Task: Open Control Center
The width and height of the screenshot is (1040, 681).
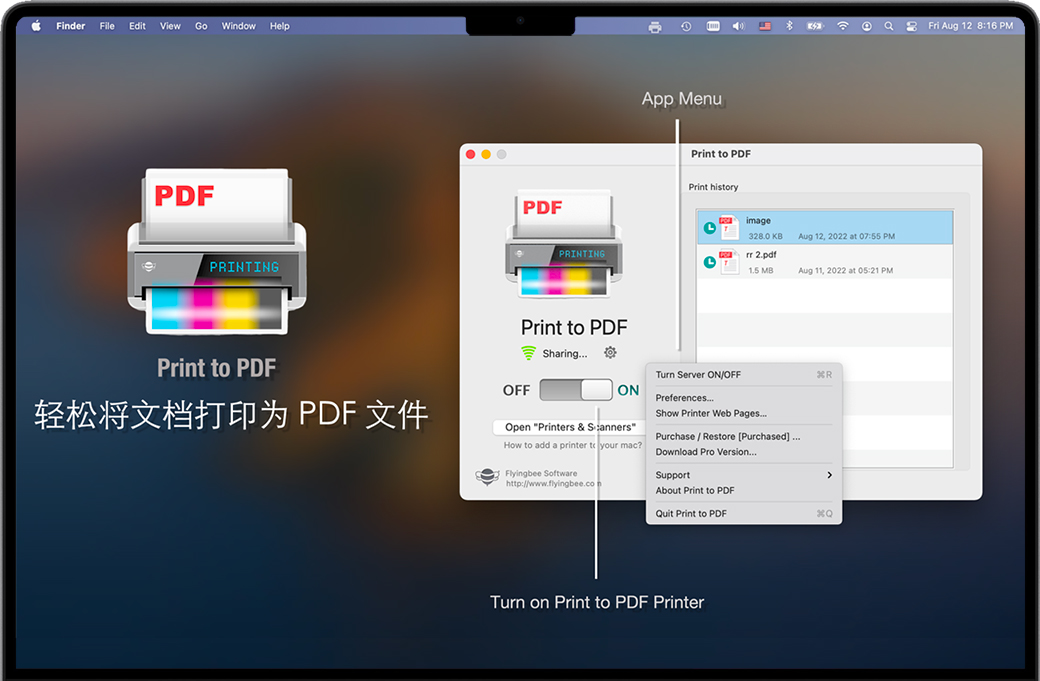Action: (x=911, y=27)
